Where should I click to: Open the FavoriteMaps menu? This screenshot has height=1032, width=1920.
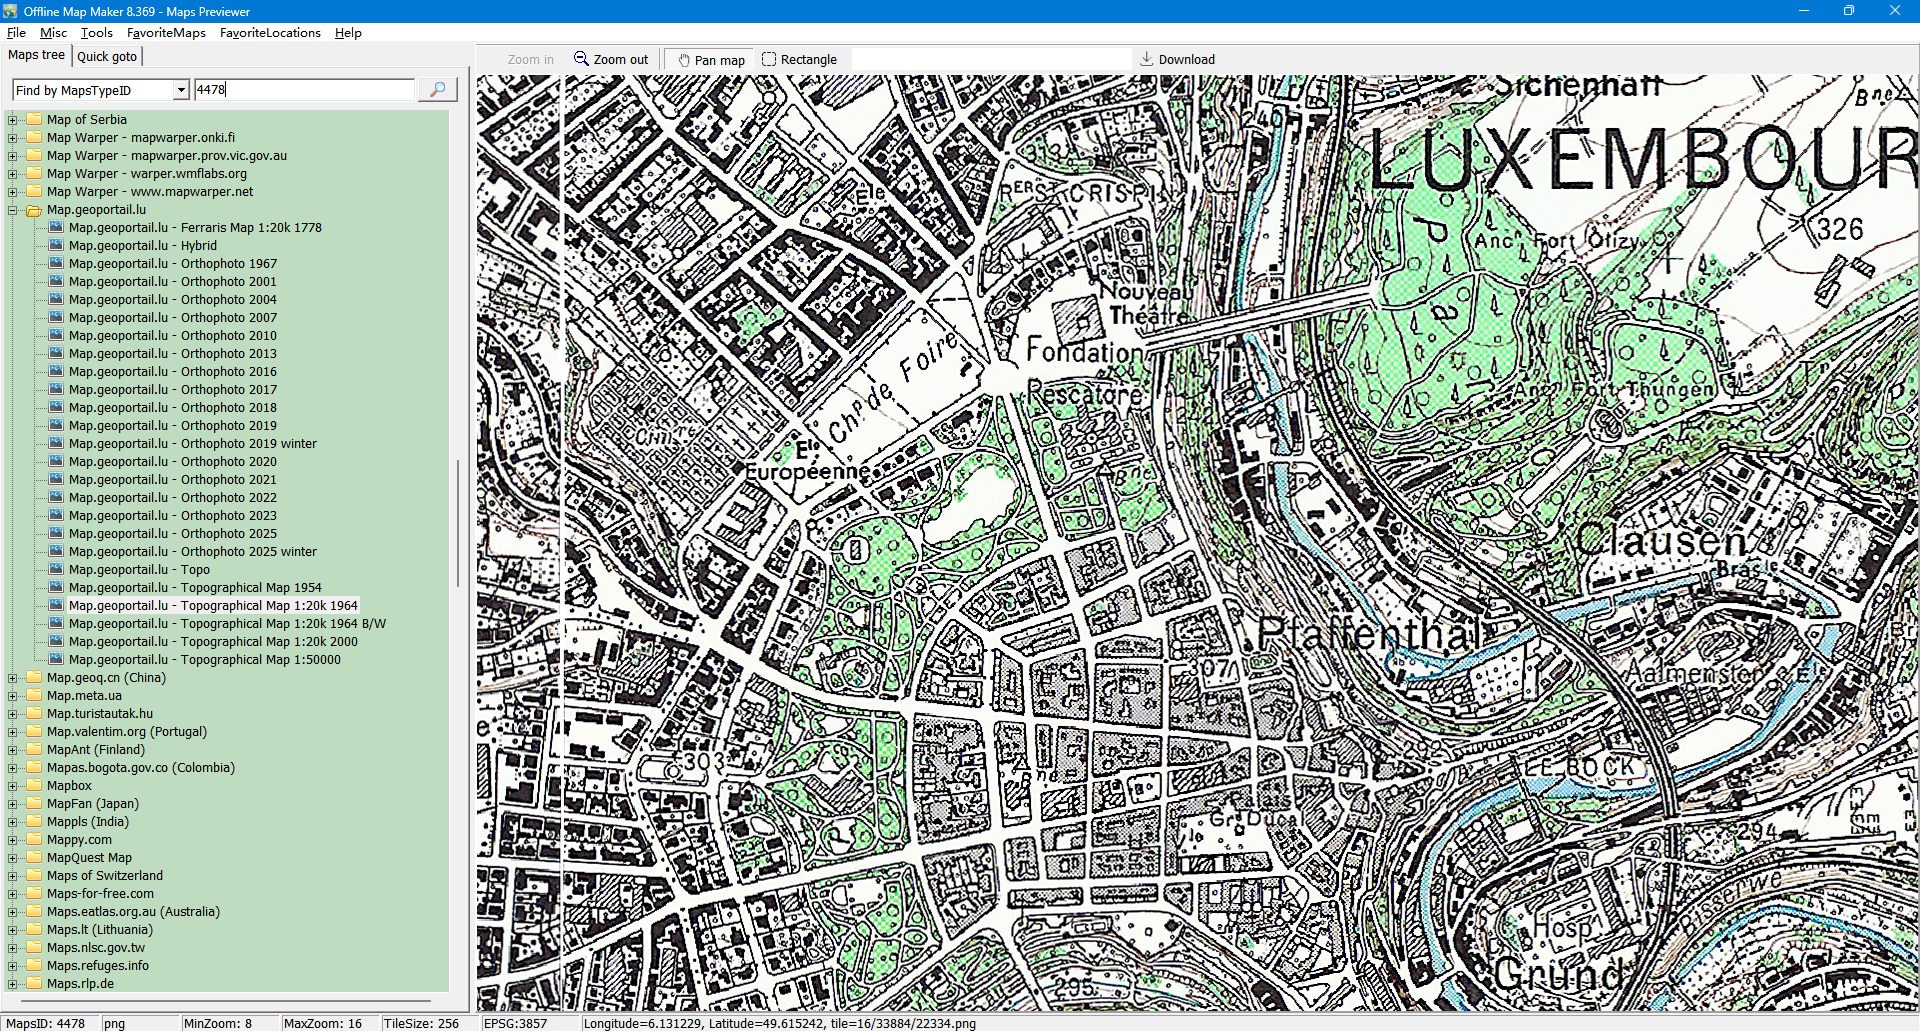(166, 33)
